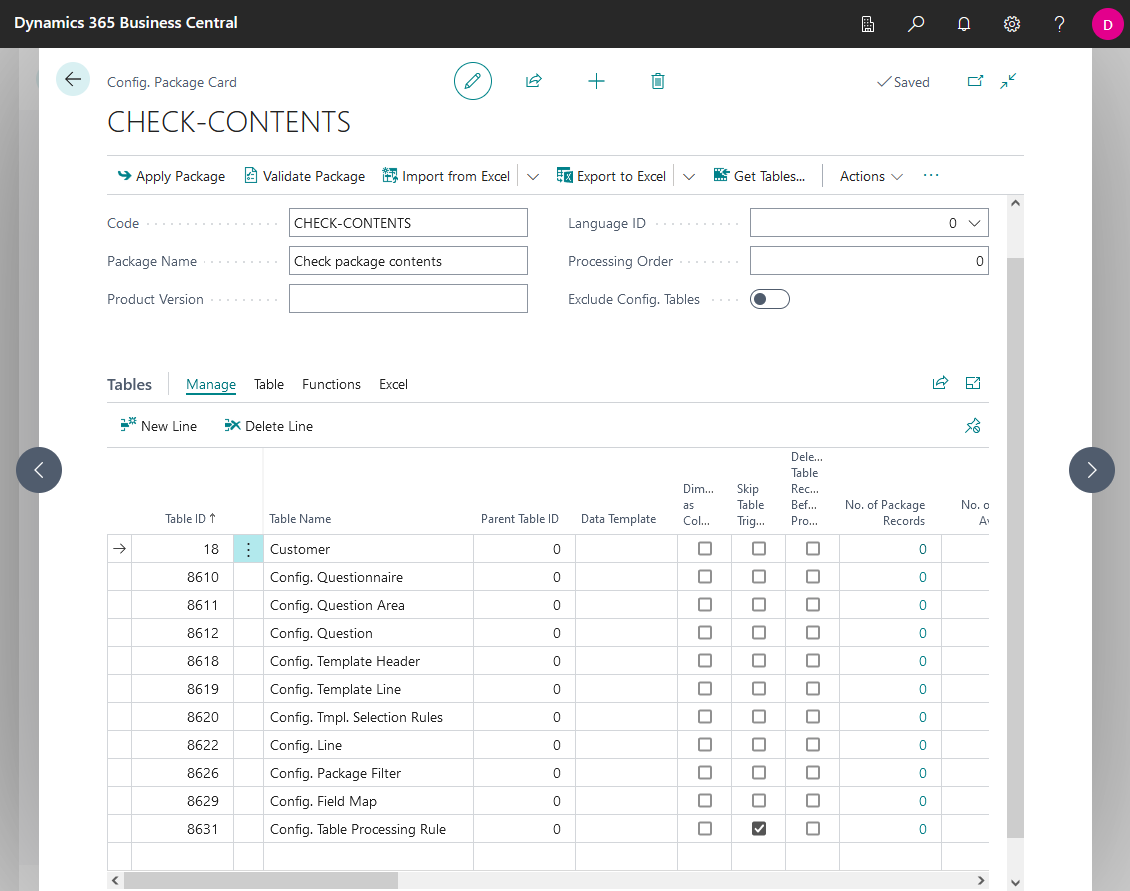Open the Actions menu
The image size is (1130, 891).
point(868,175)
